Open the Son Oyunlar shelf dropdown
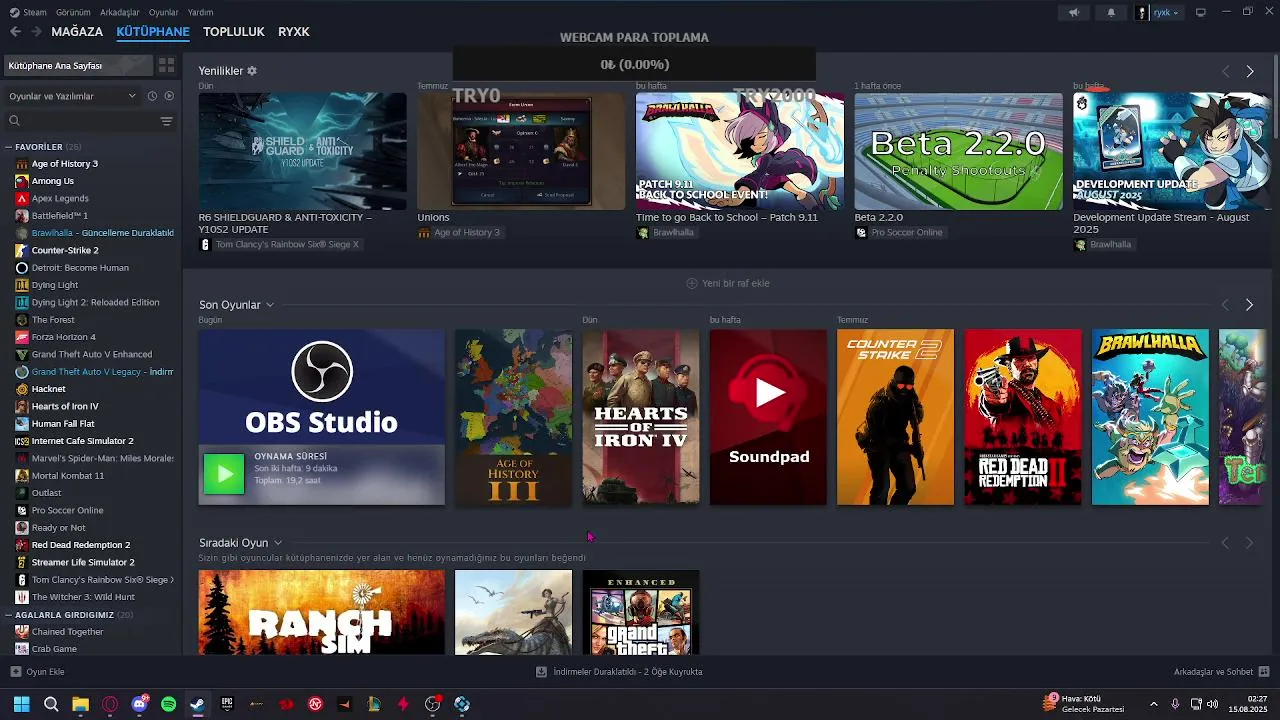Image resolution: width=1280 pixels, height=720 pixels. (269, 305)
